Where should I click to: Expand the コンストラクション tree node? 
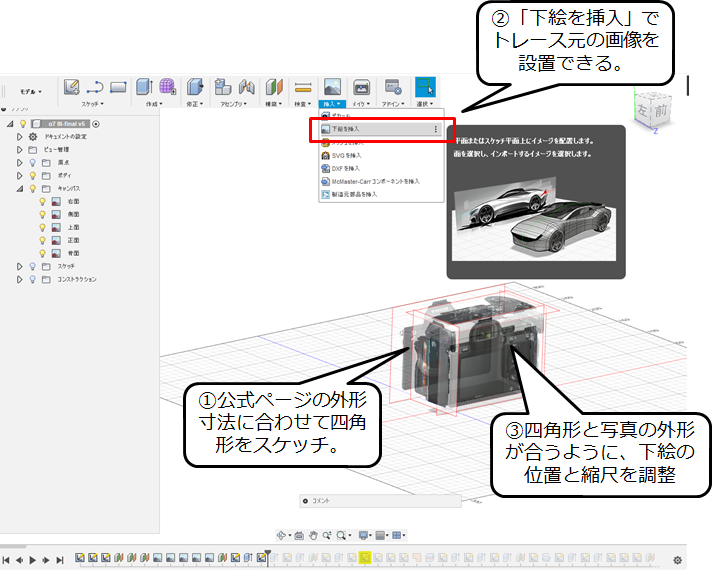20,279
